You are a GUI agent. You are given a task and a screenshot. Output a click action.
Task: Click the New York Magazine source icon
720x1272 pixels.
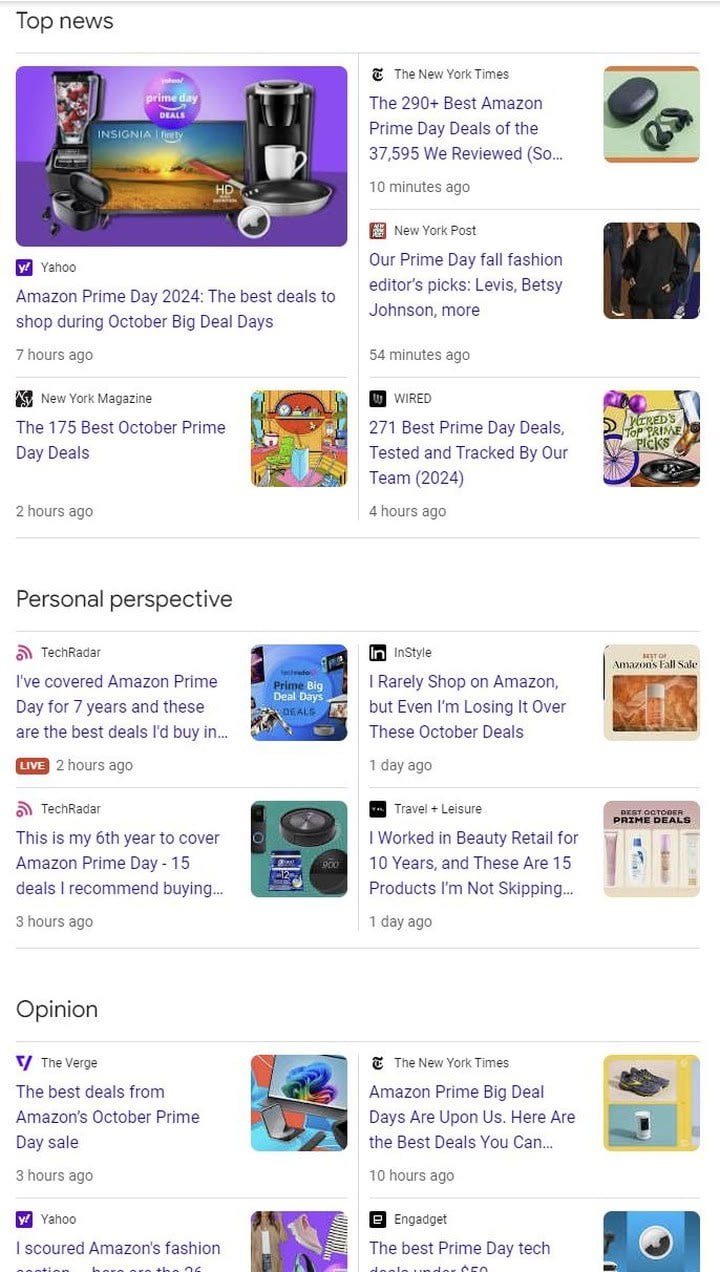click(24, 398)
